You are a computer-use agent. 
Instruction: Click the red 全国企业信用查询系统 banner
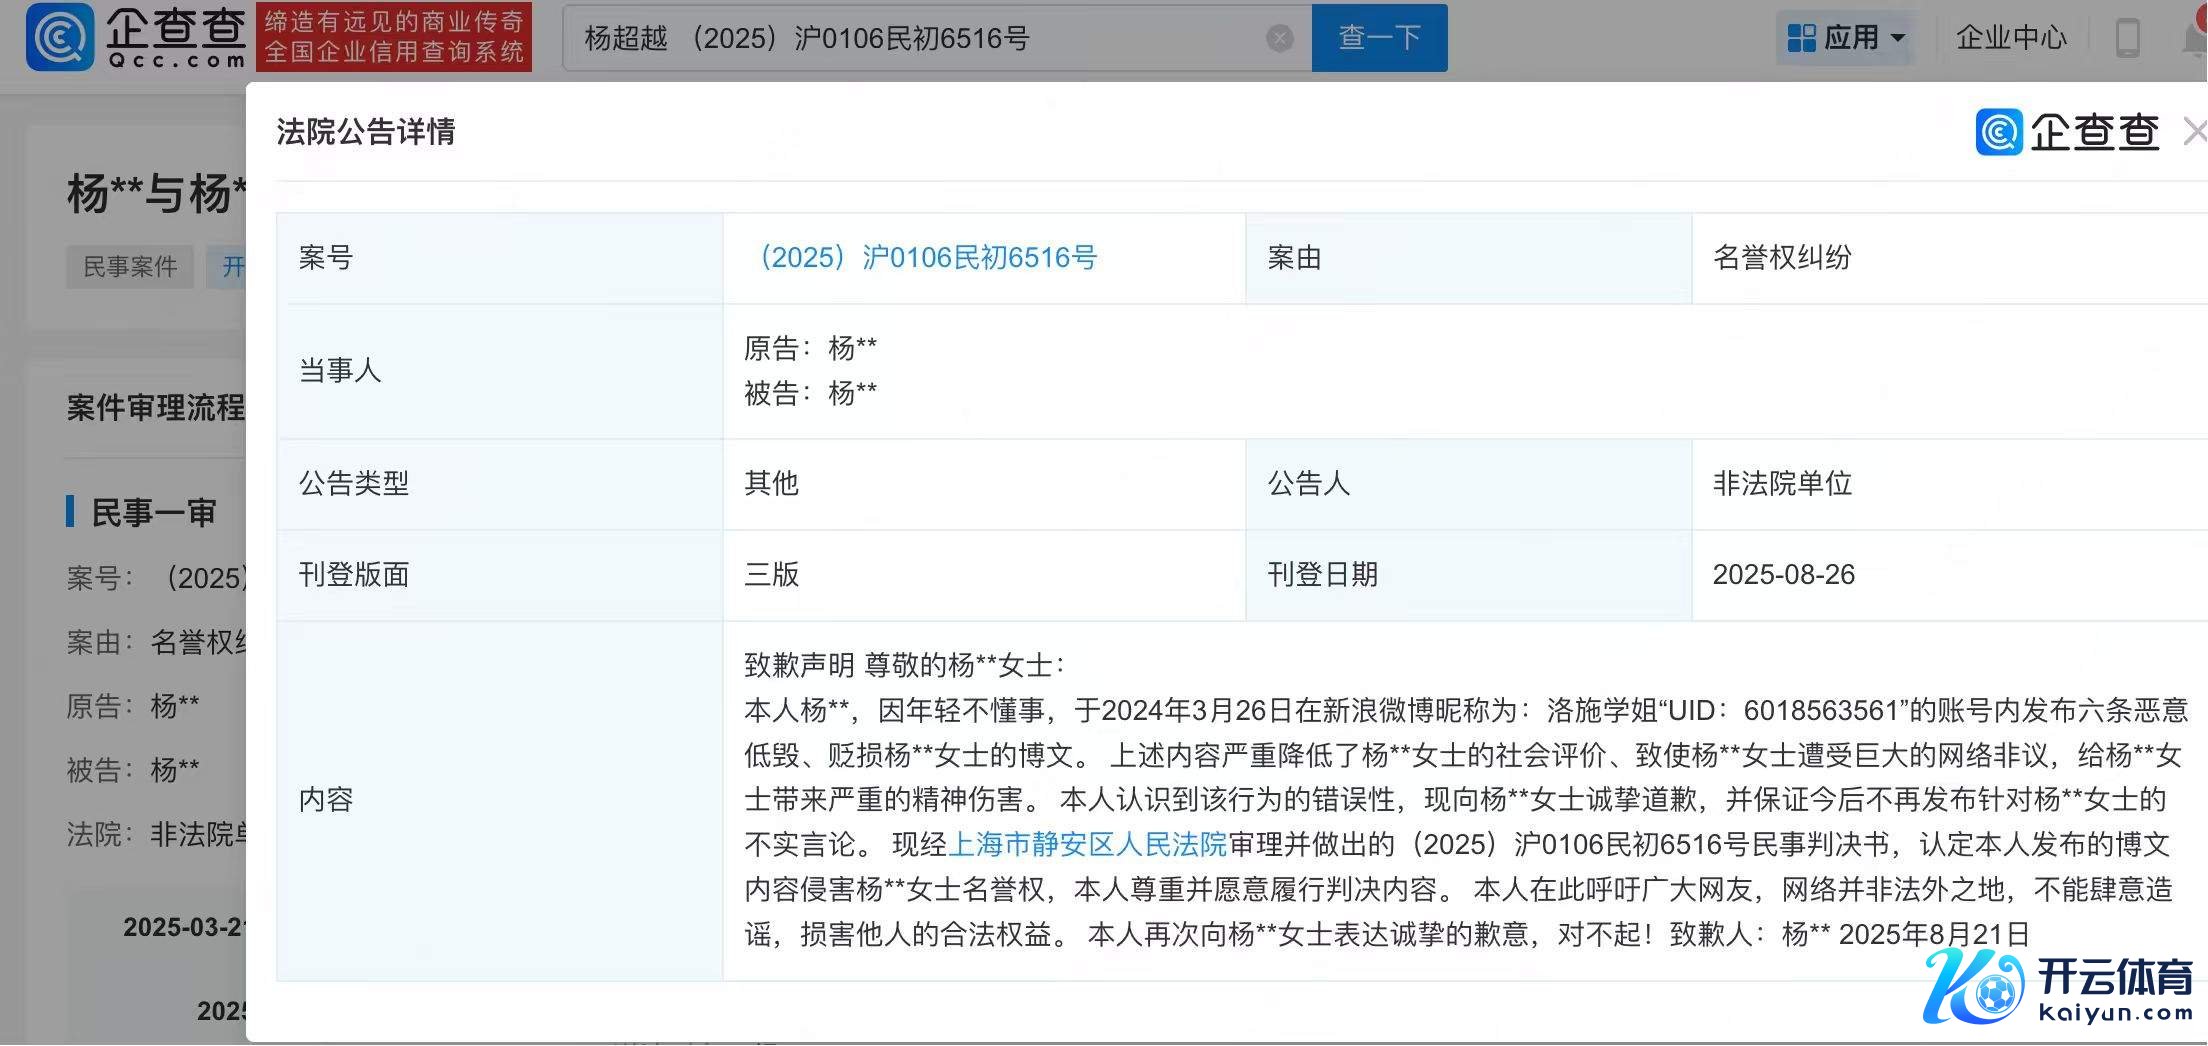[394, 37]
